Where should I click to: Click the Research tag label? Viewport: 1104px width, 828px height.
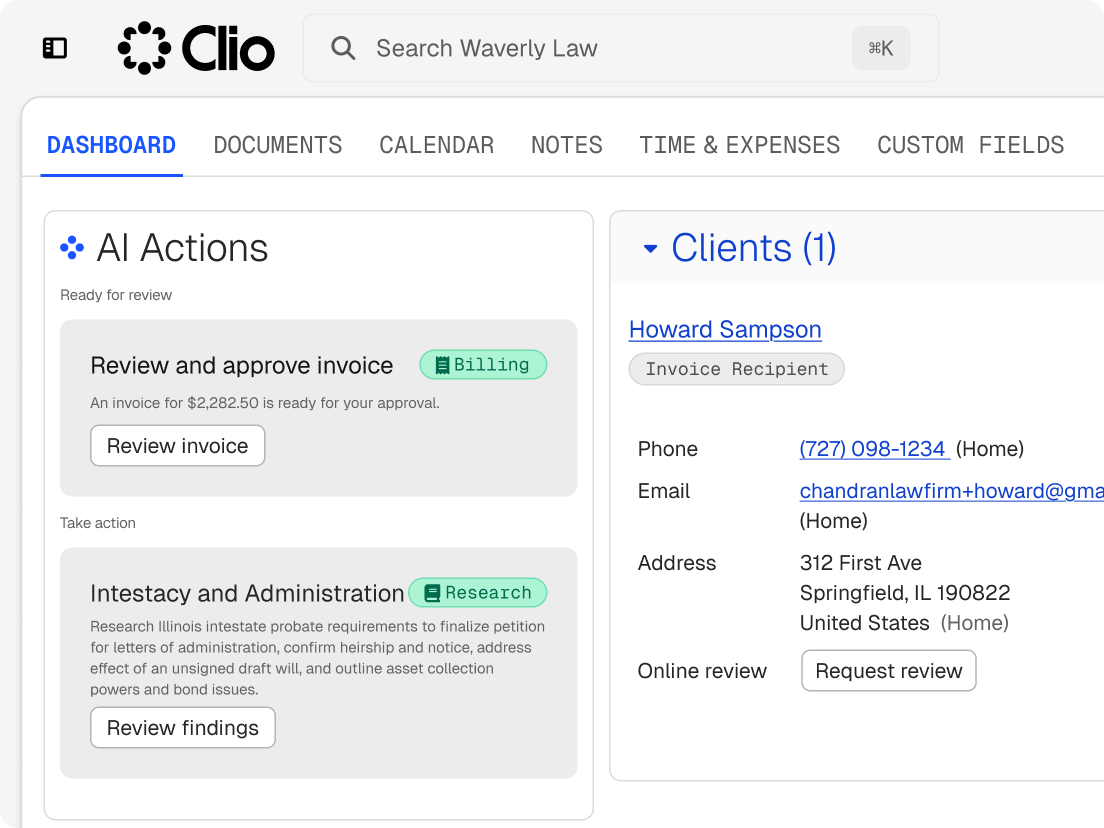point(477,593)
